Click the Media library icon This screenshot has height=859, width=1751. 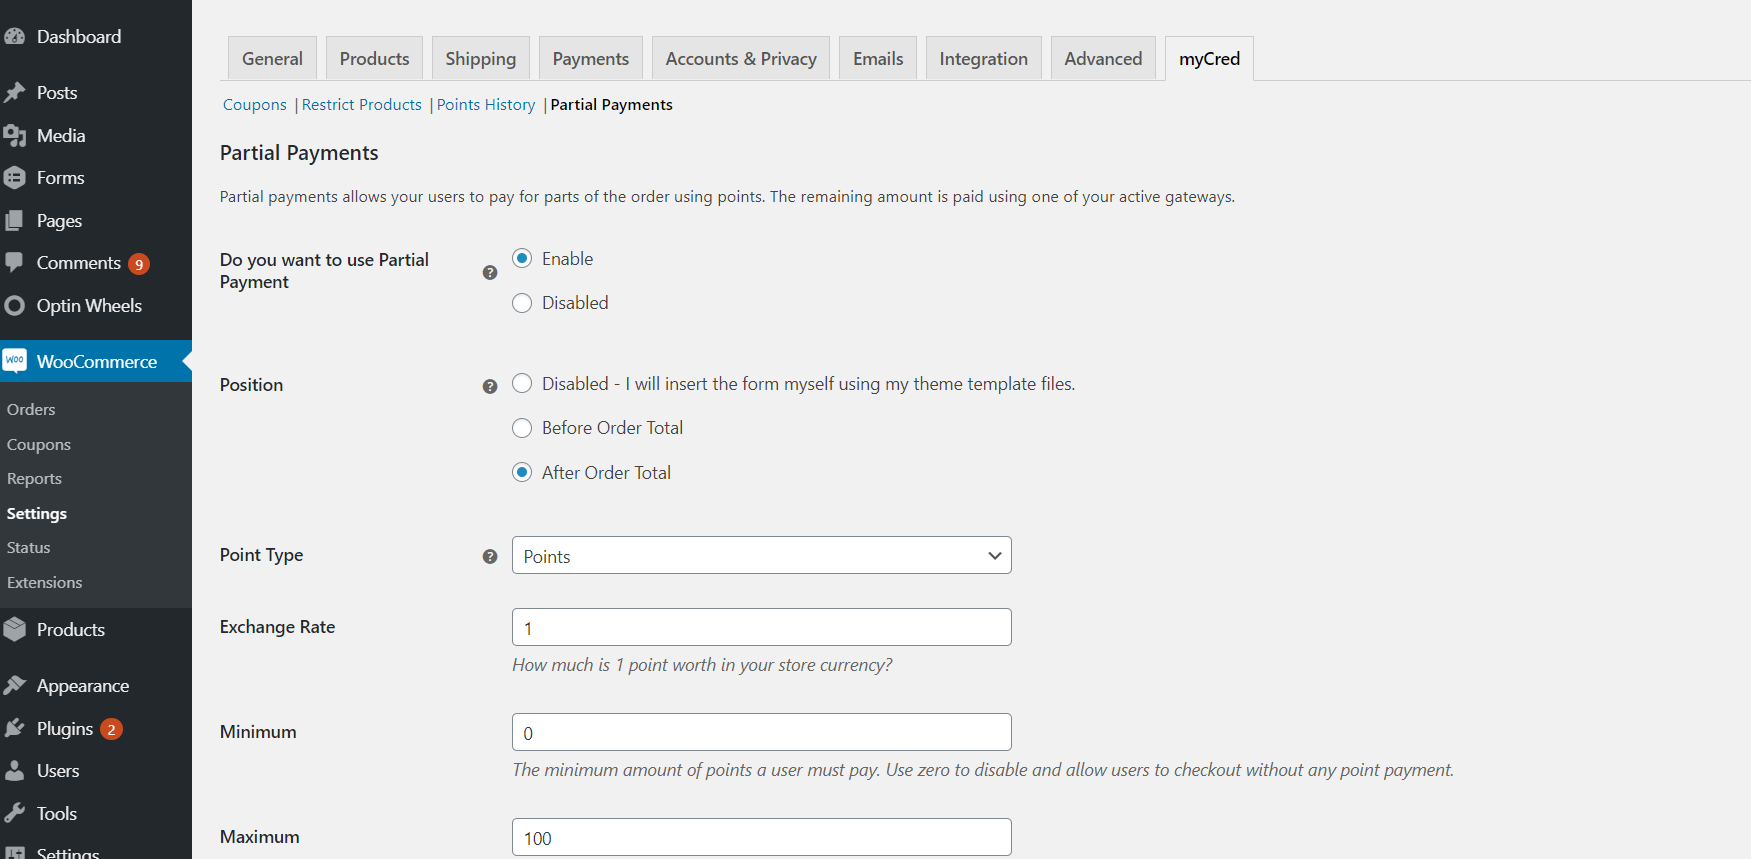click(x=14, y=136)
